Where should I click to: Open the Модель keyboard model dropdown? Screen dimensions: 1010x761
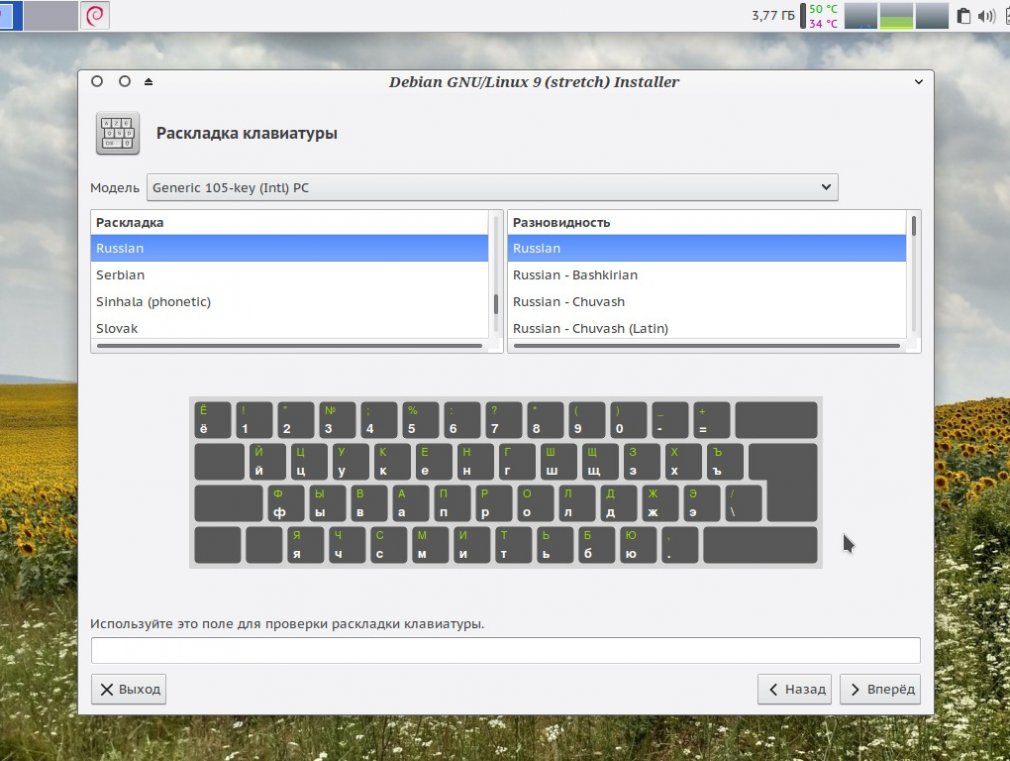[x=492, y=188]
